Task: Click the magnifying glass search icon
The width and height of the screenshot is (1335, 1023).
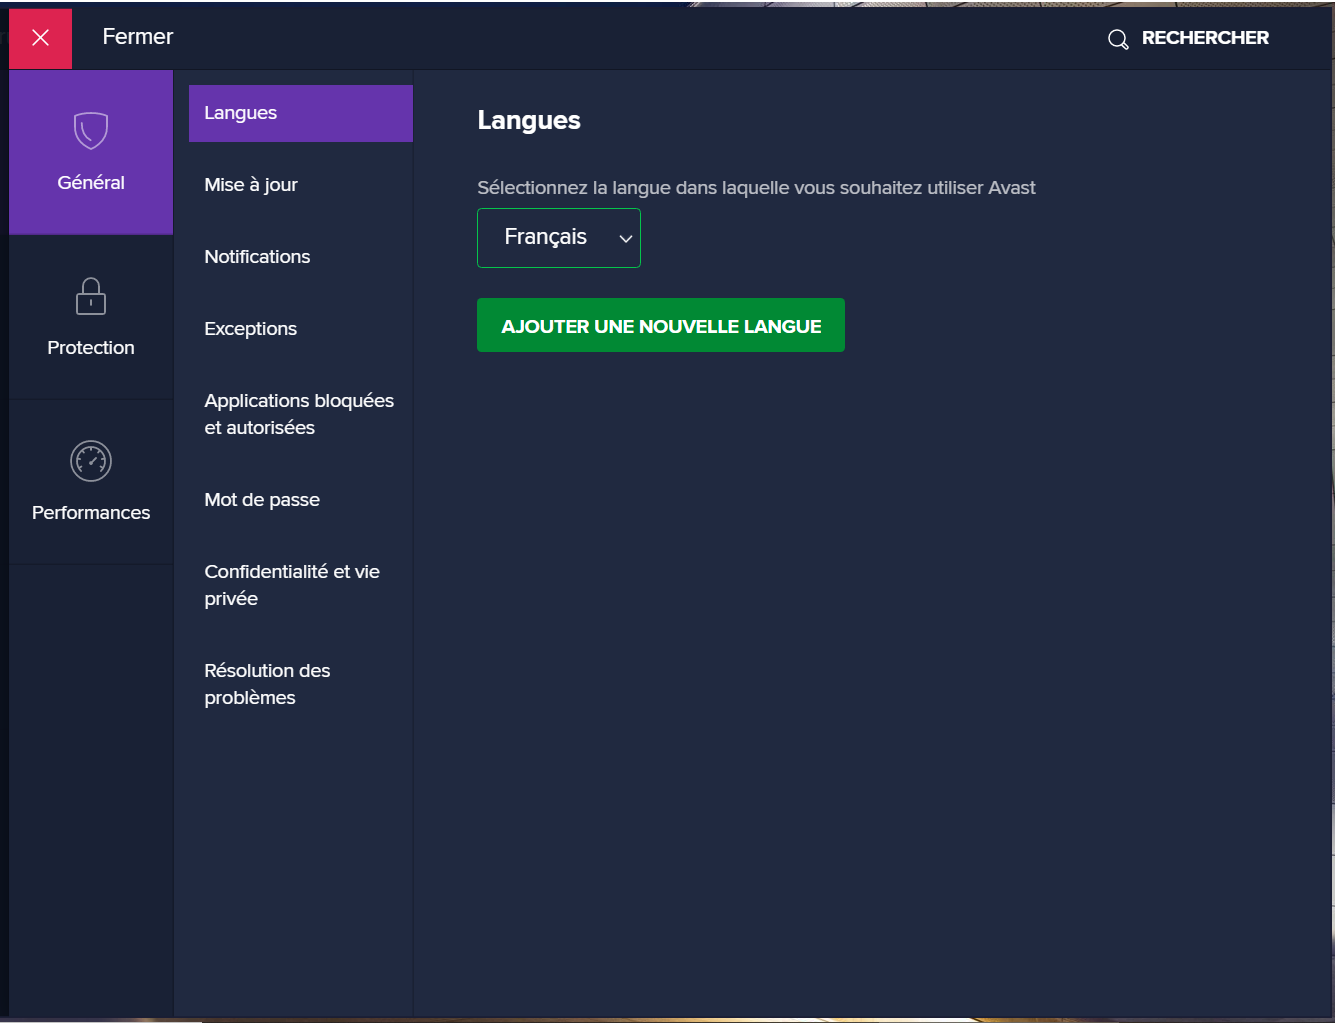Action: pyautogui.click(x=1118, y=39)
